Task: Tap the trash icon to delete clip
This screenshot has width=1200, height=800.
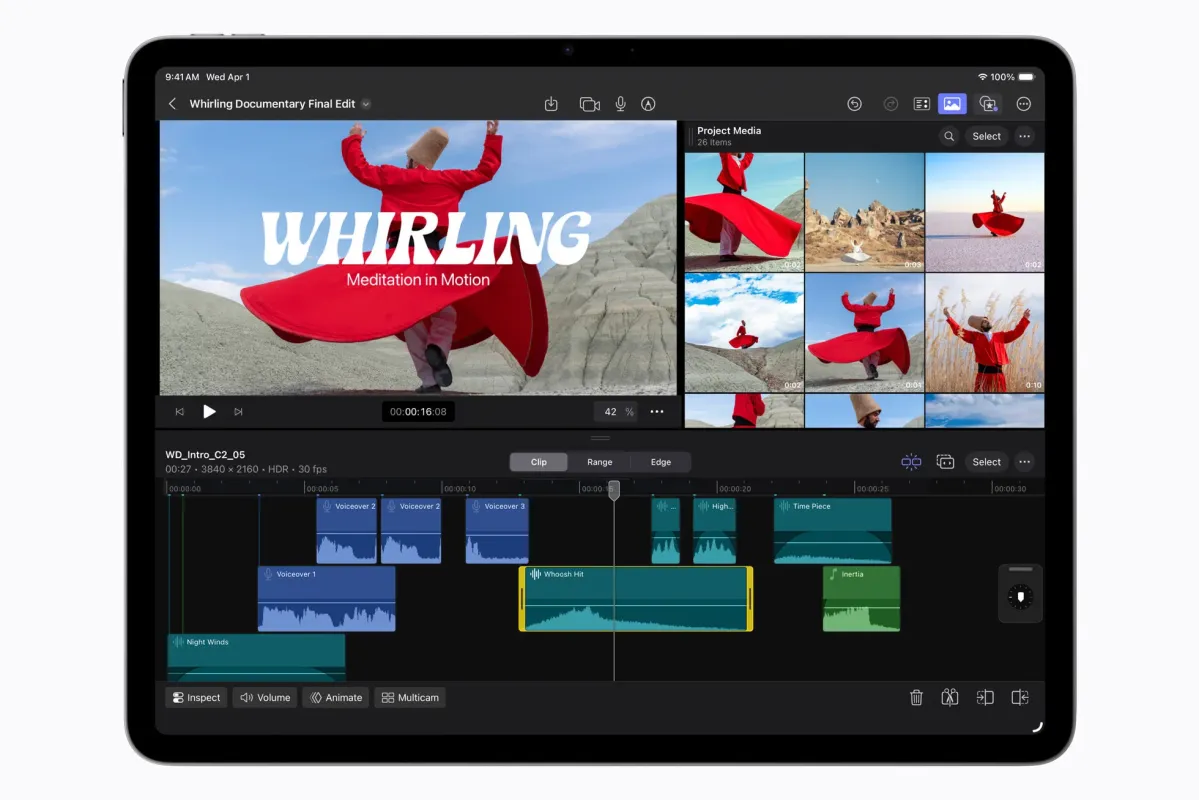Action: point(917,697)
